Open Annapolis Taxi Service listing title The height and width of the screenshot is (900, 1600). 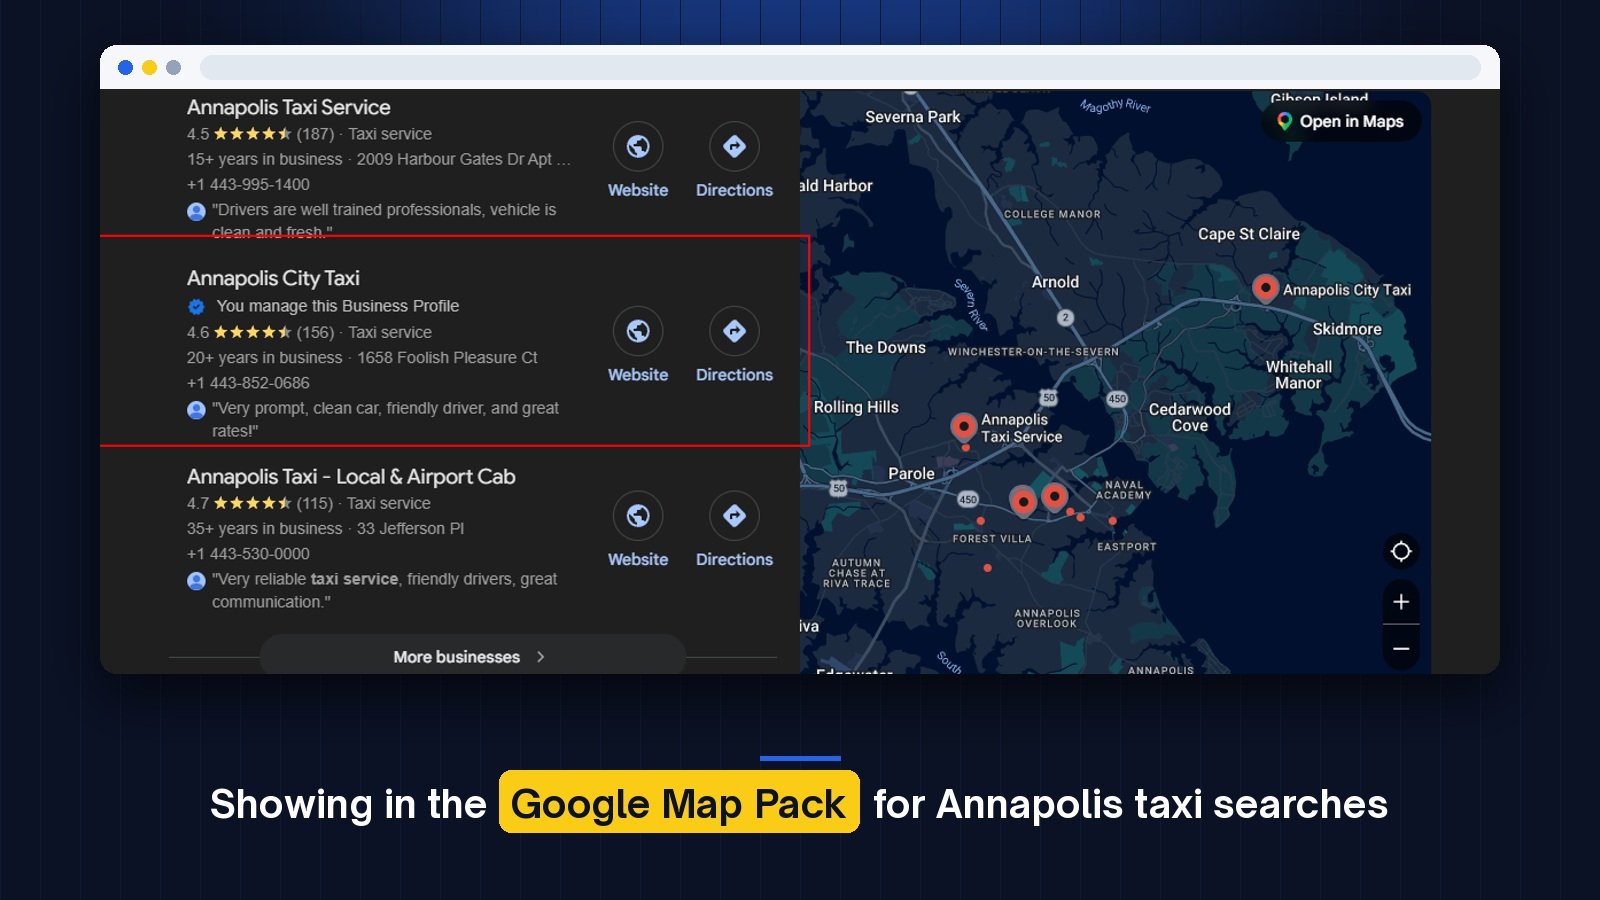point(288,107)
